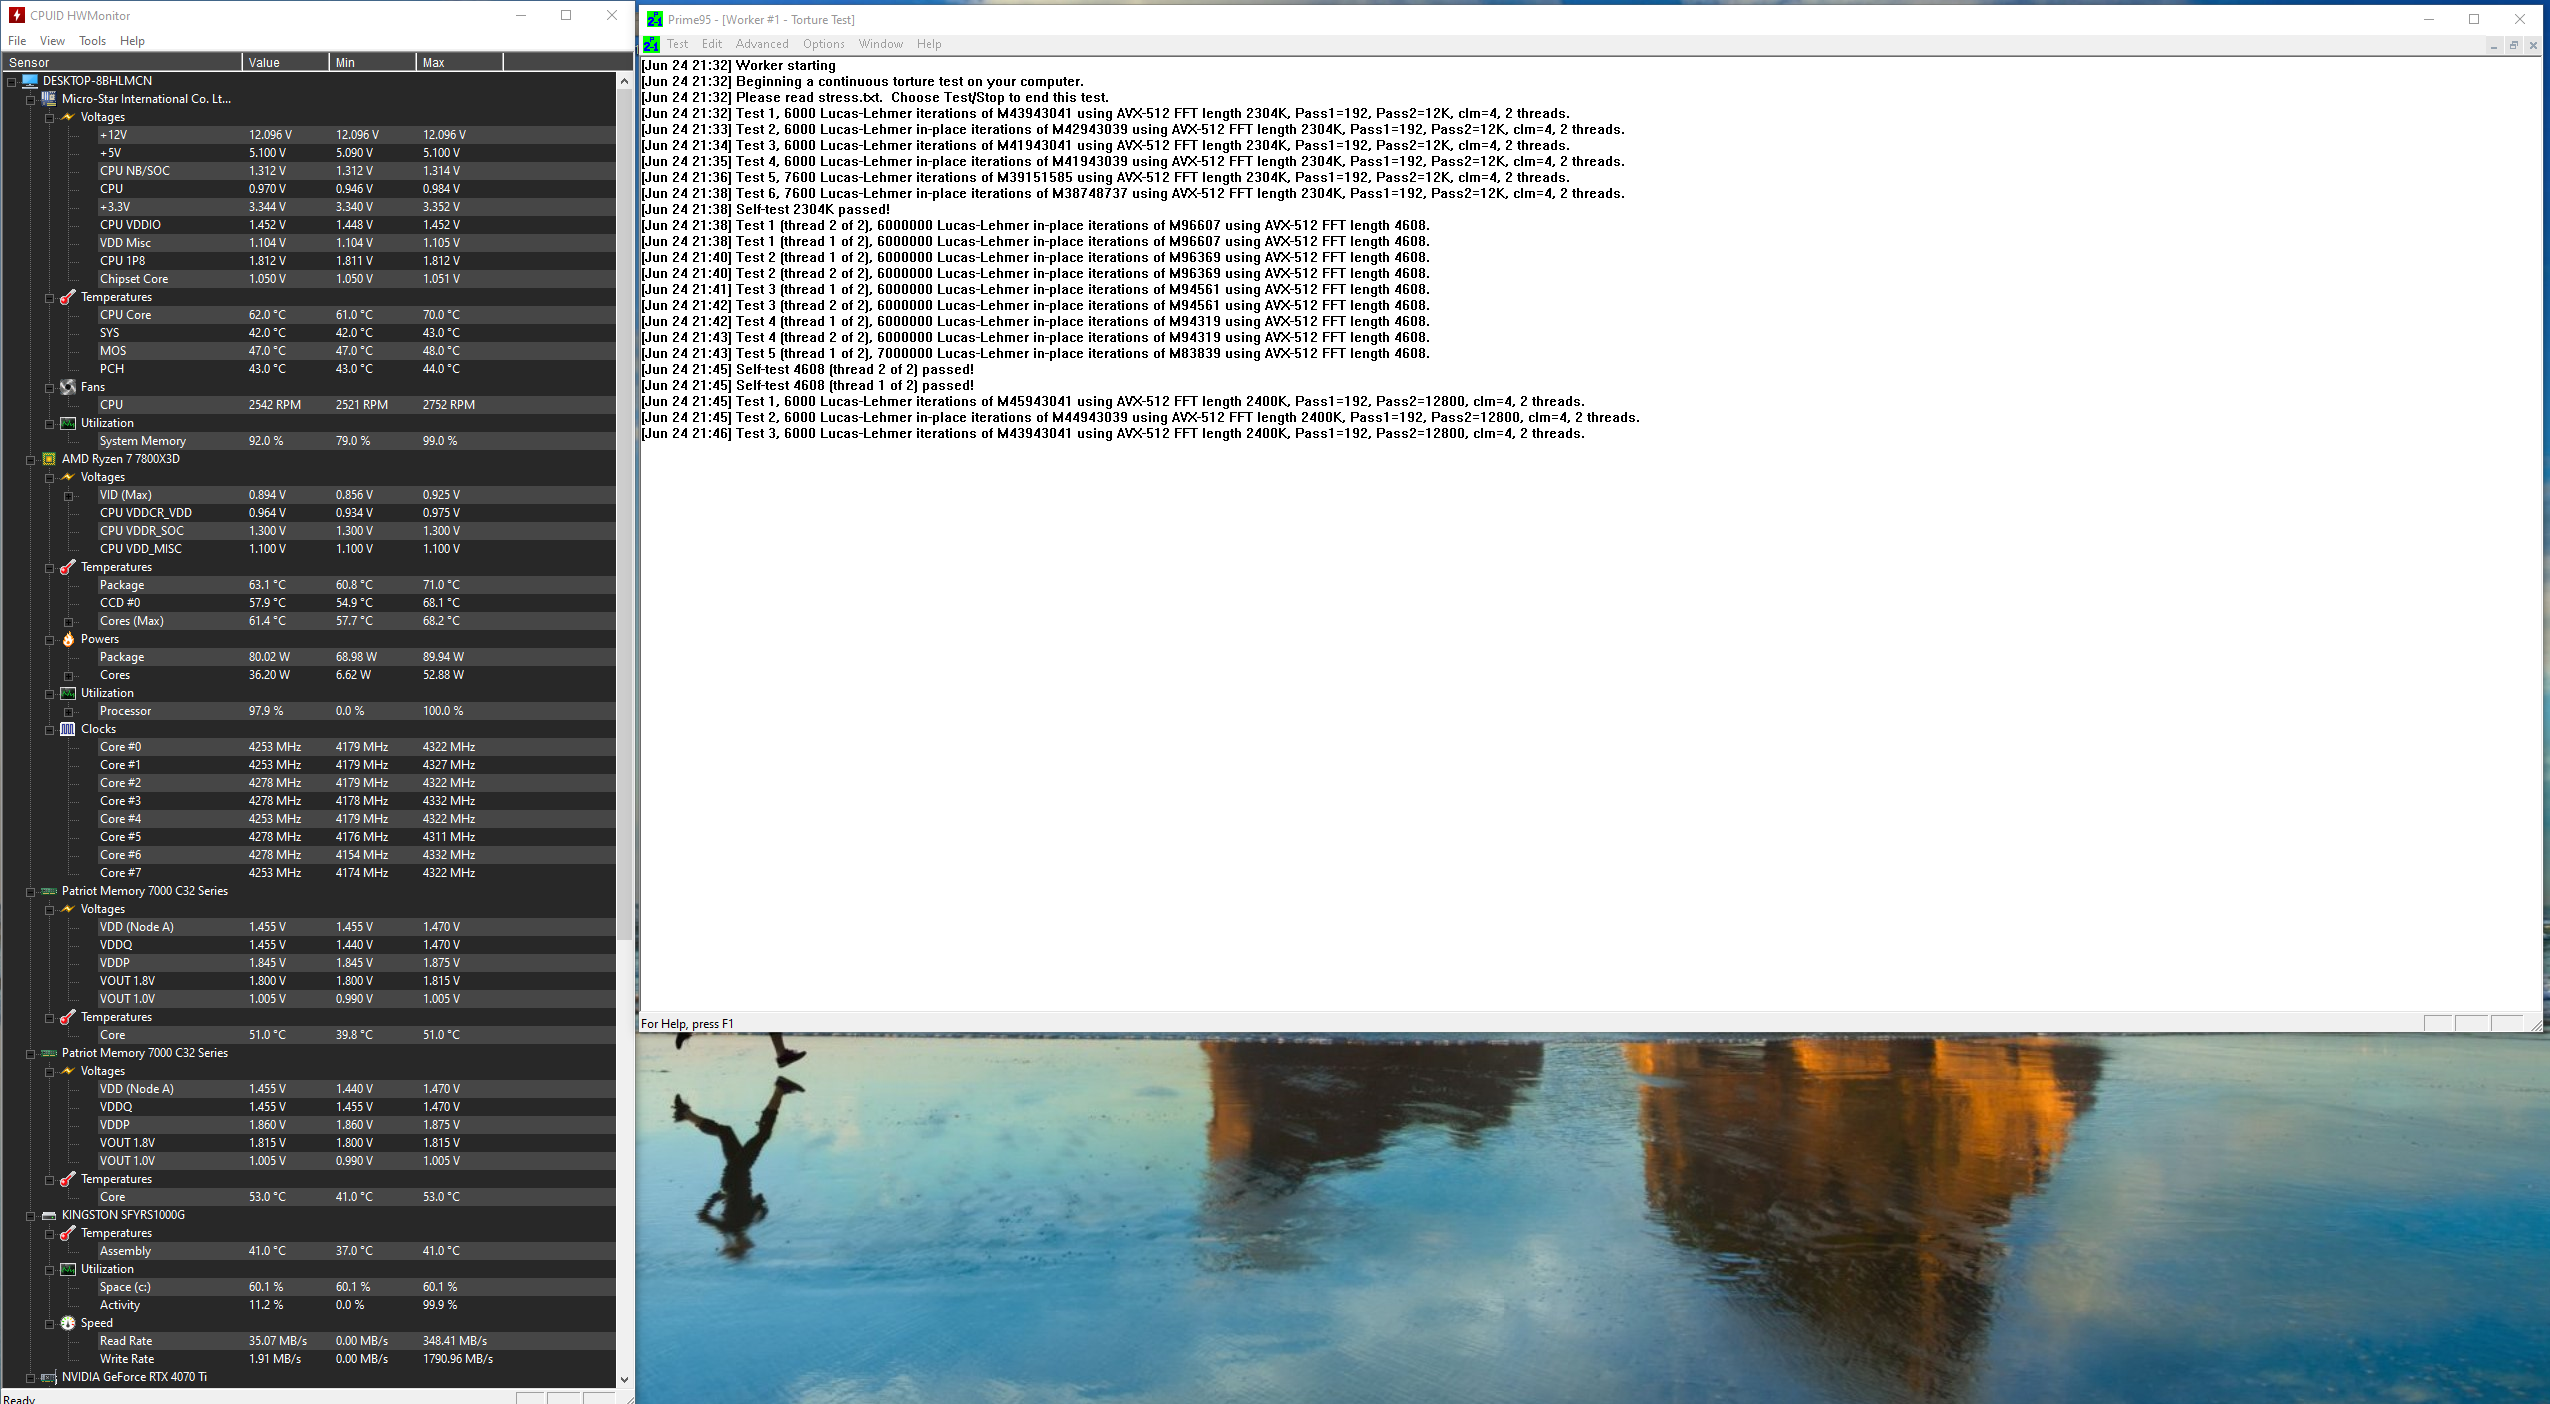Click the Speed gauge icon under KINGSTON

68,1323
